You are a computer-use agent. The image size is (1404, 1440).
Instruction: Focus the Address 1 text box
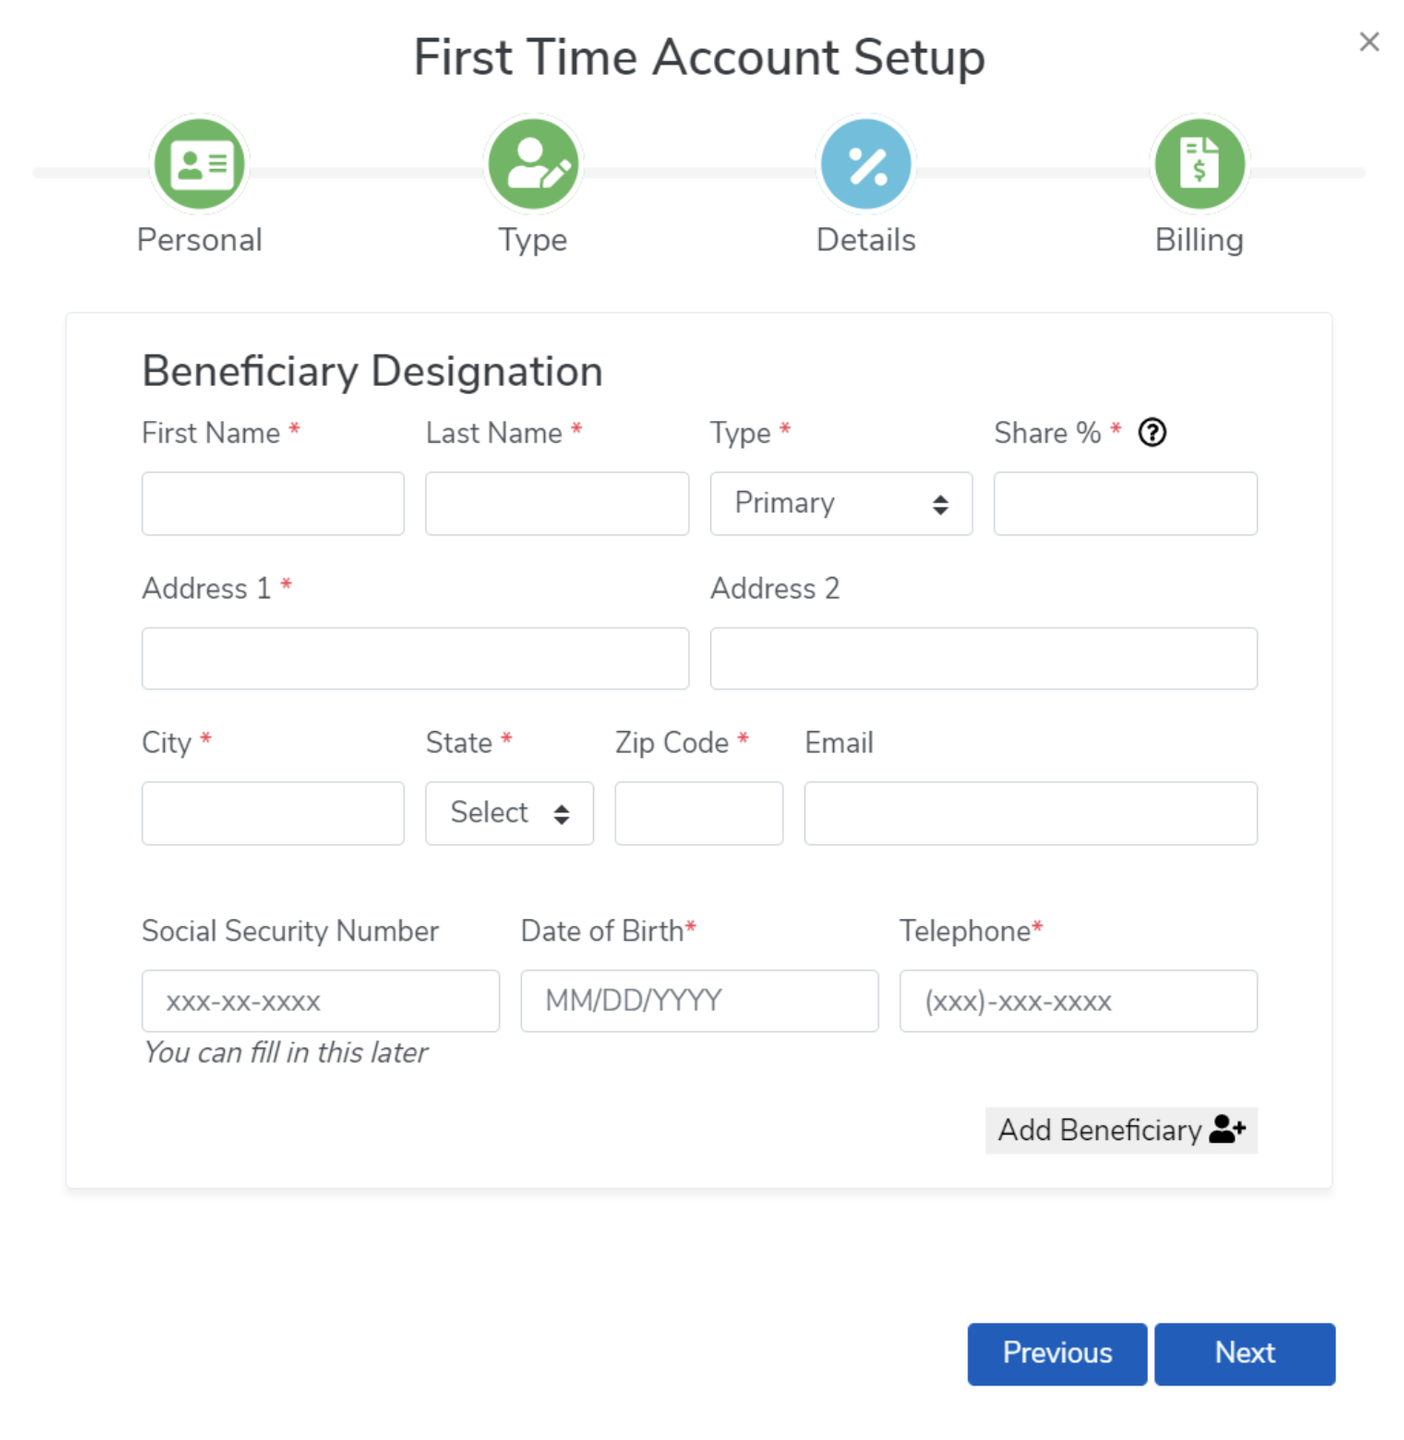(414, 657)
